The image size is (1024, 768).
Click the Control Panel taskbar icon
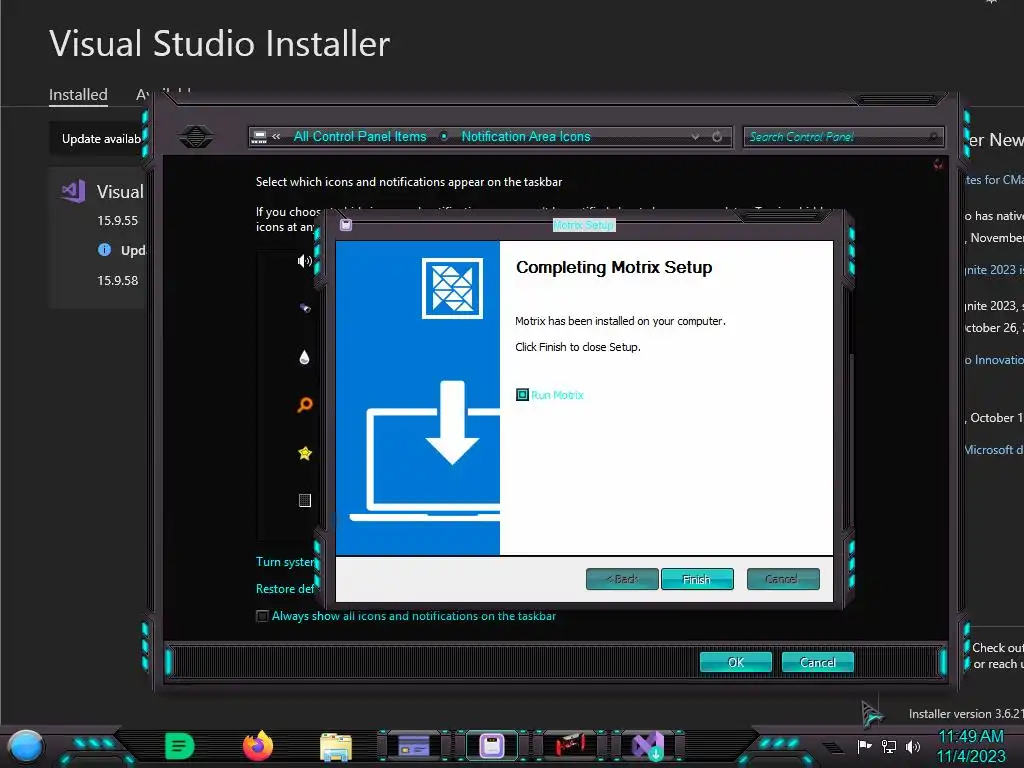coord(413,746)
